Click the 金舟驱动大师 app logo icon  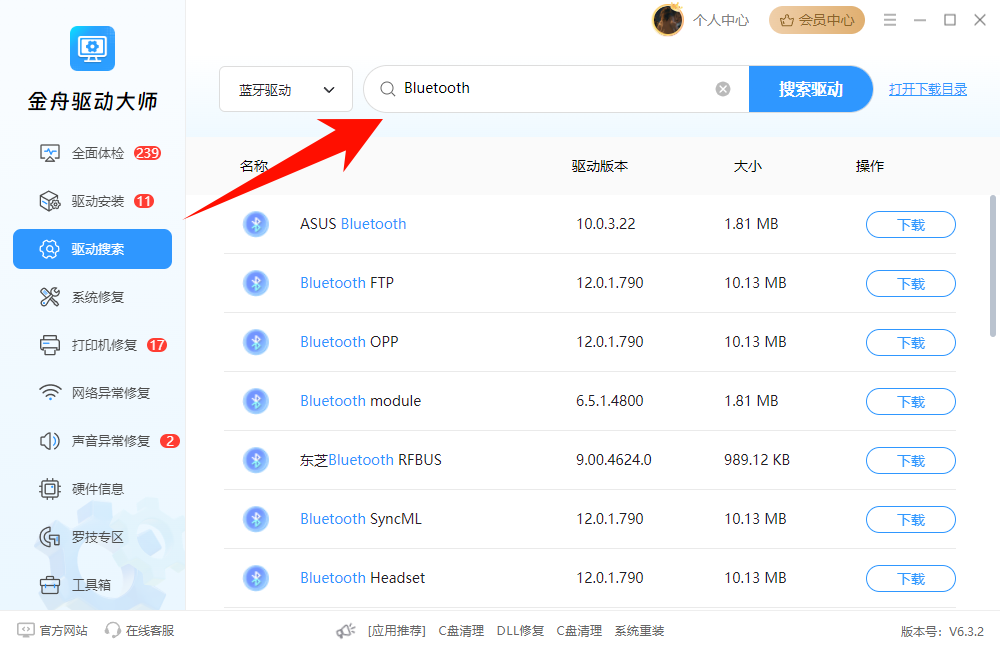(x=92, y=48)
